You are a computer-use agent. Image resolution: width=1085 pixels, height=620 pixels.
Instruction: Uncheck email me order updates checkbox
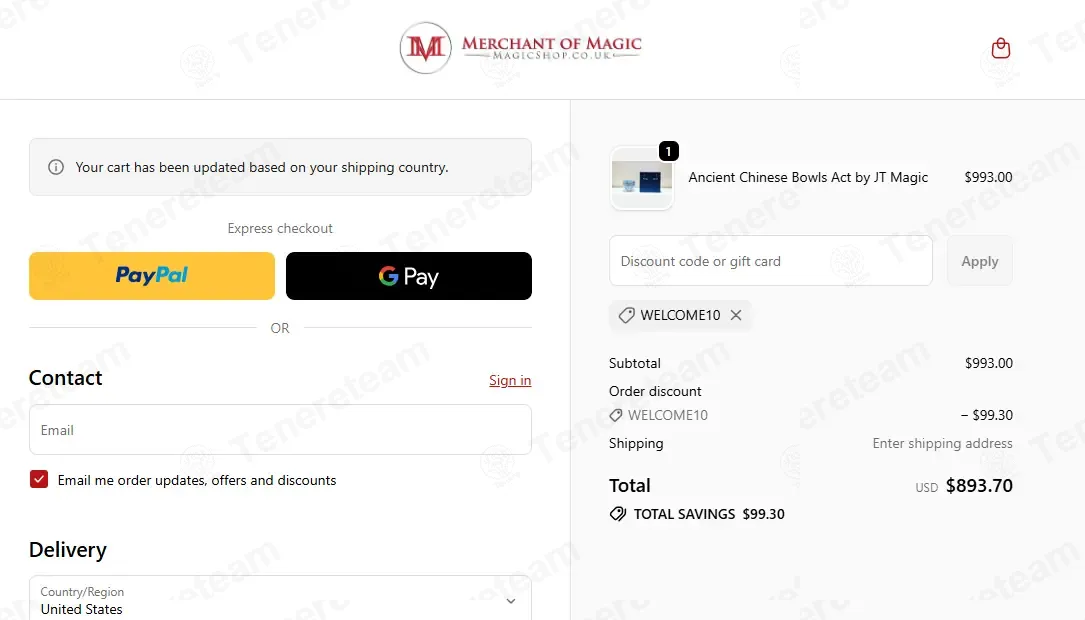click(39, 480)
